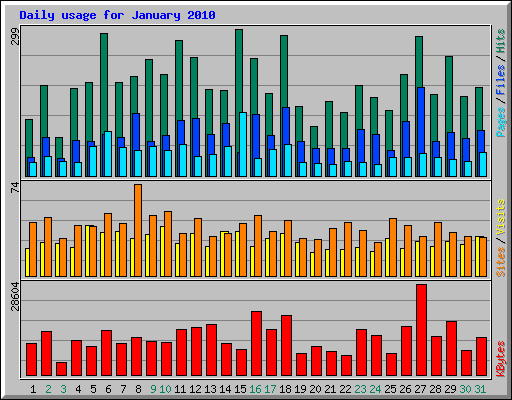Click day 7 on the x-axis

[x=123, y=389]
